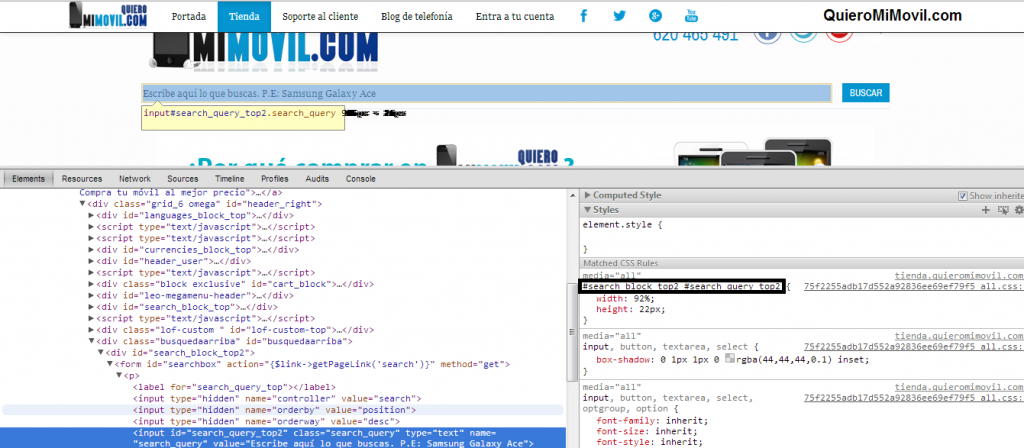The width and height of the screenshot is (1024, 448).
Task: Collapse the busquedaarriba div node
Action: (x=91, y=341)
